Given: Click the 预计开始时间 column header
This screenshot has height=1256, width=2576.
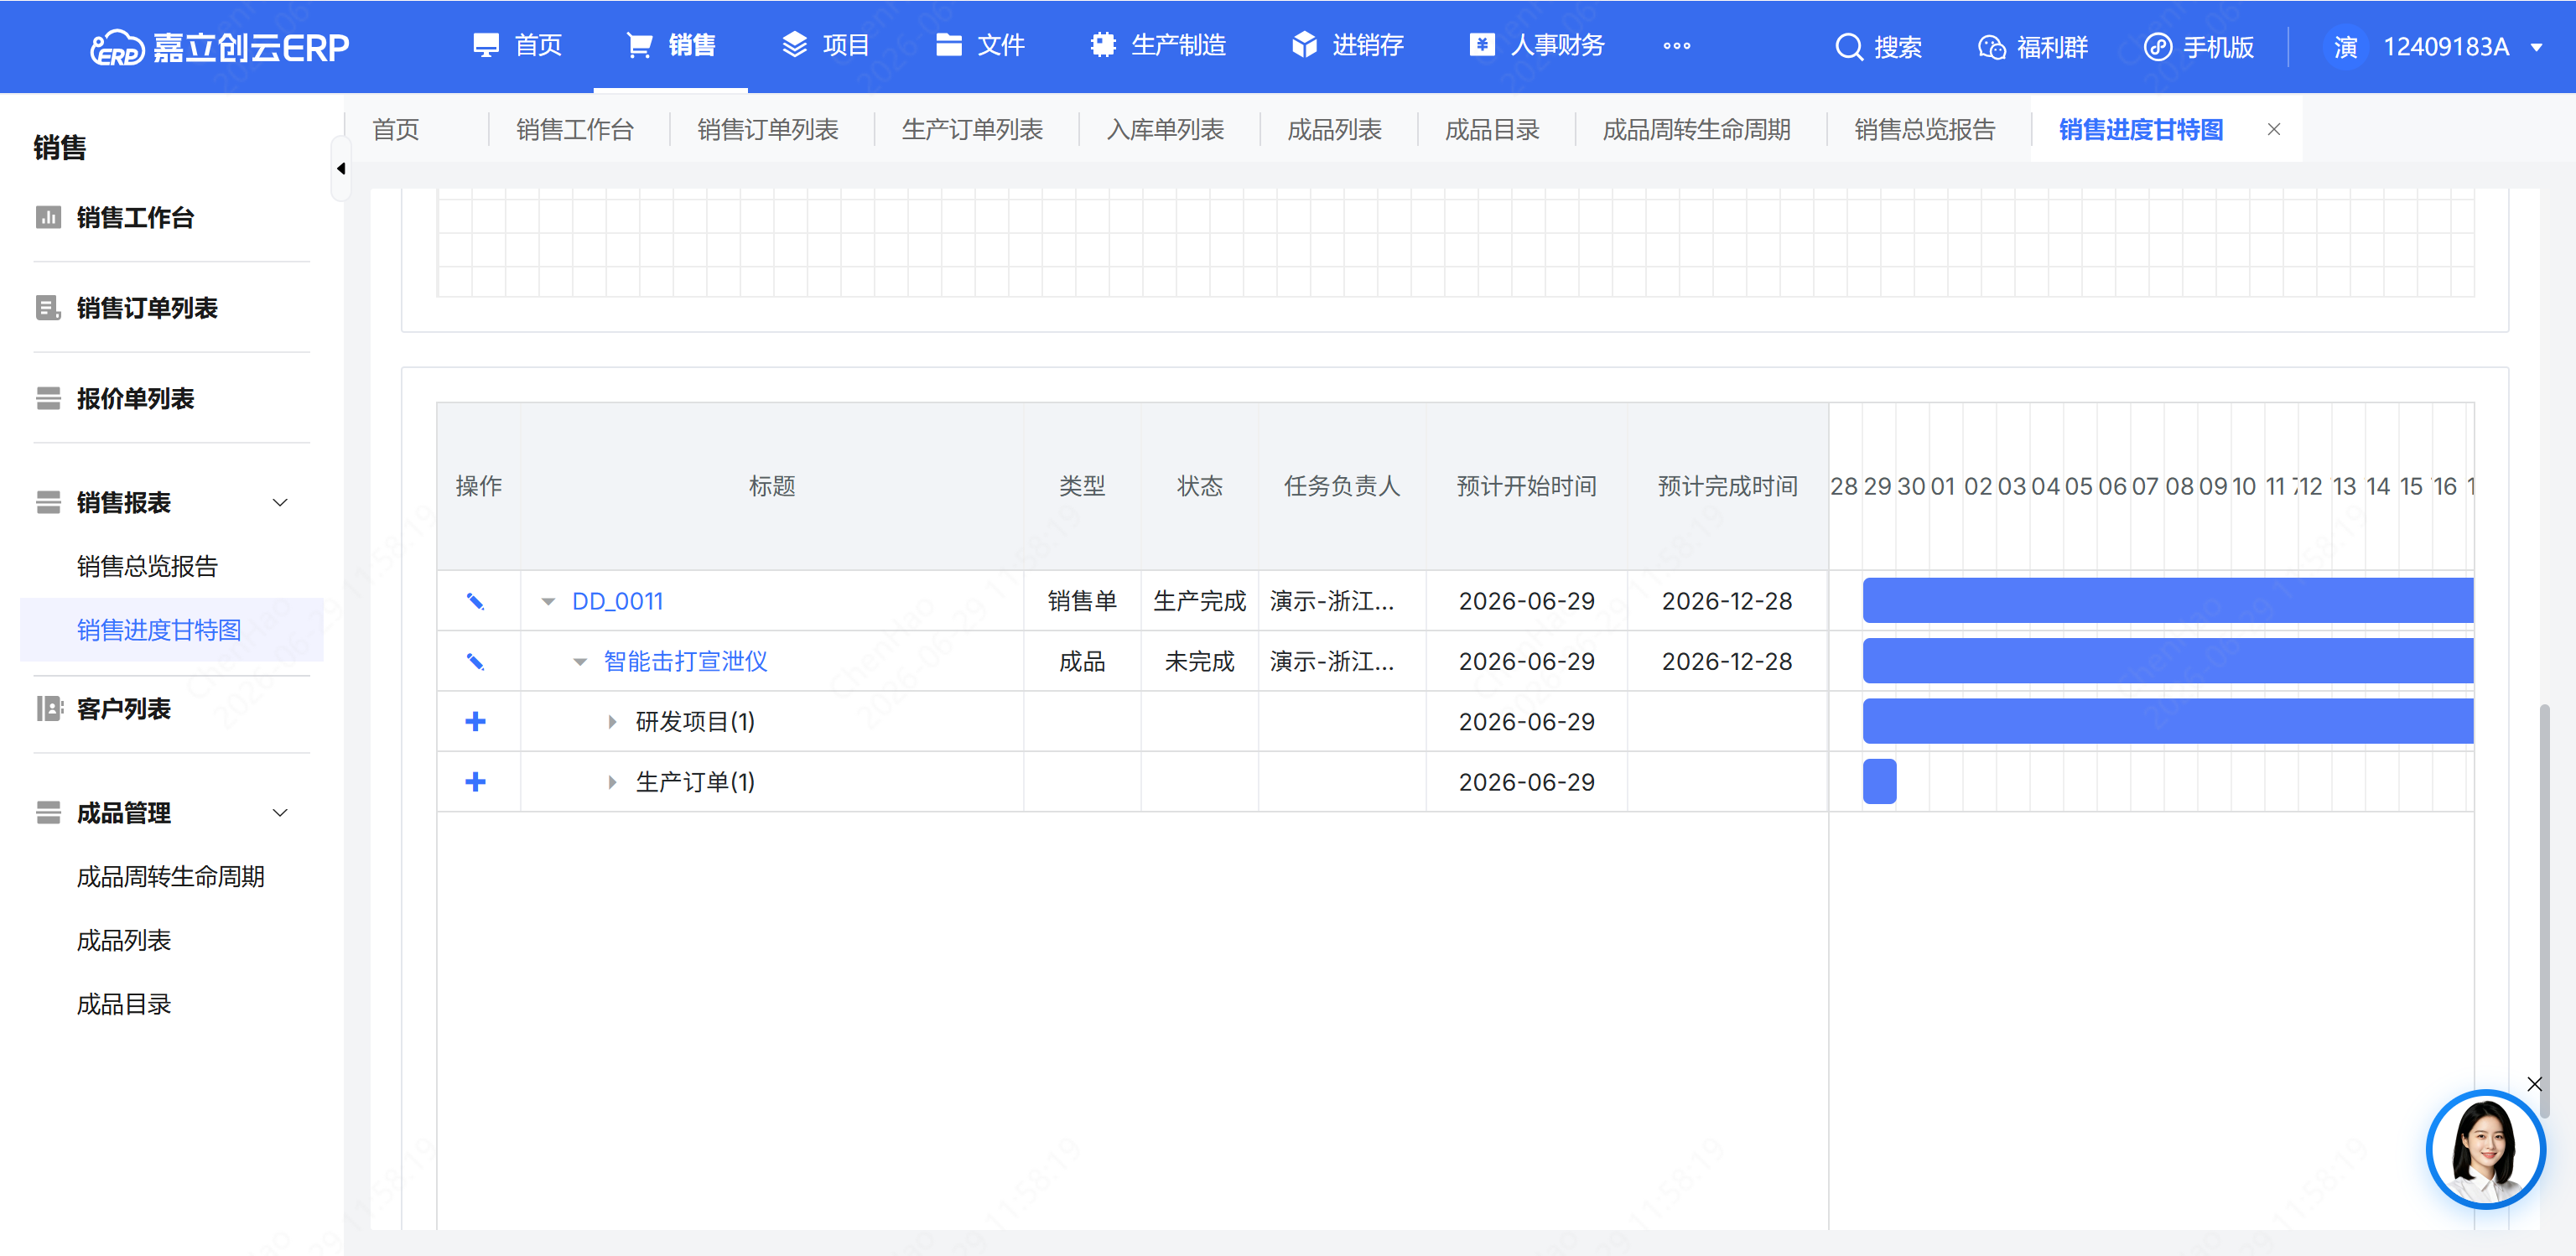Looking at the screenshot, I should [x=1527, y=486].
